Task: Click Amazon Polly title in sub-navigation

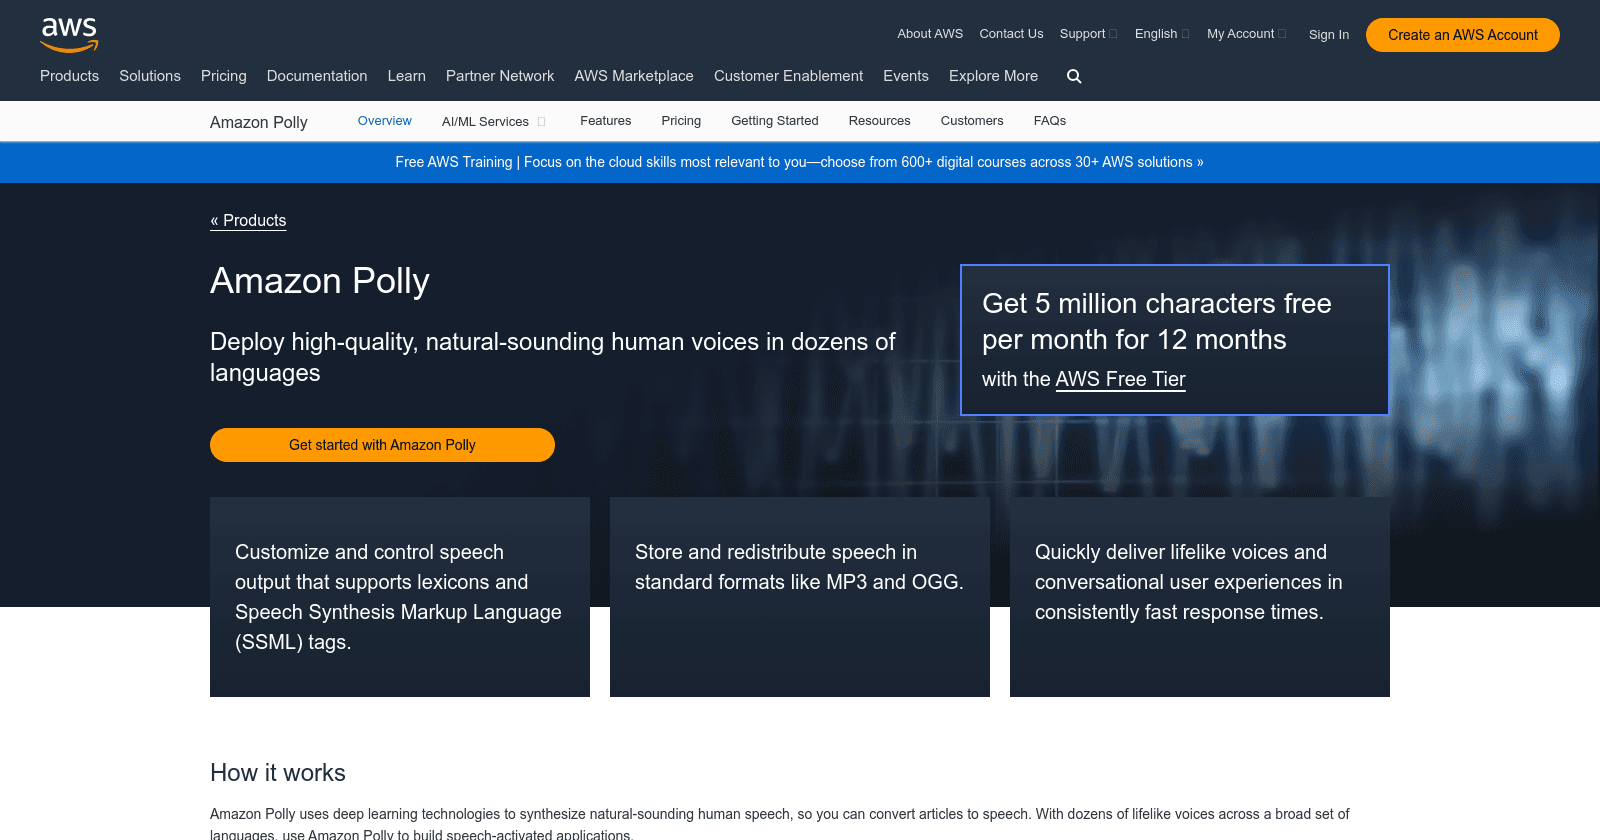Action: (259, 122)
